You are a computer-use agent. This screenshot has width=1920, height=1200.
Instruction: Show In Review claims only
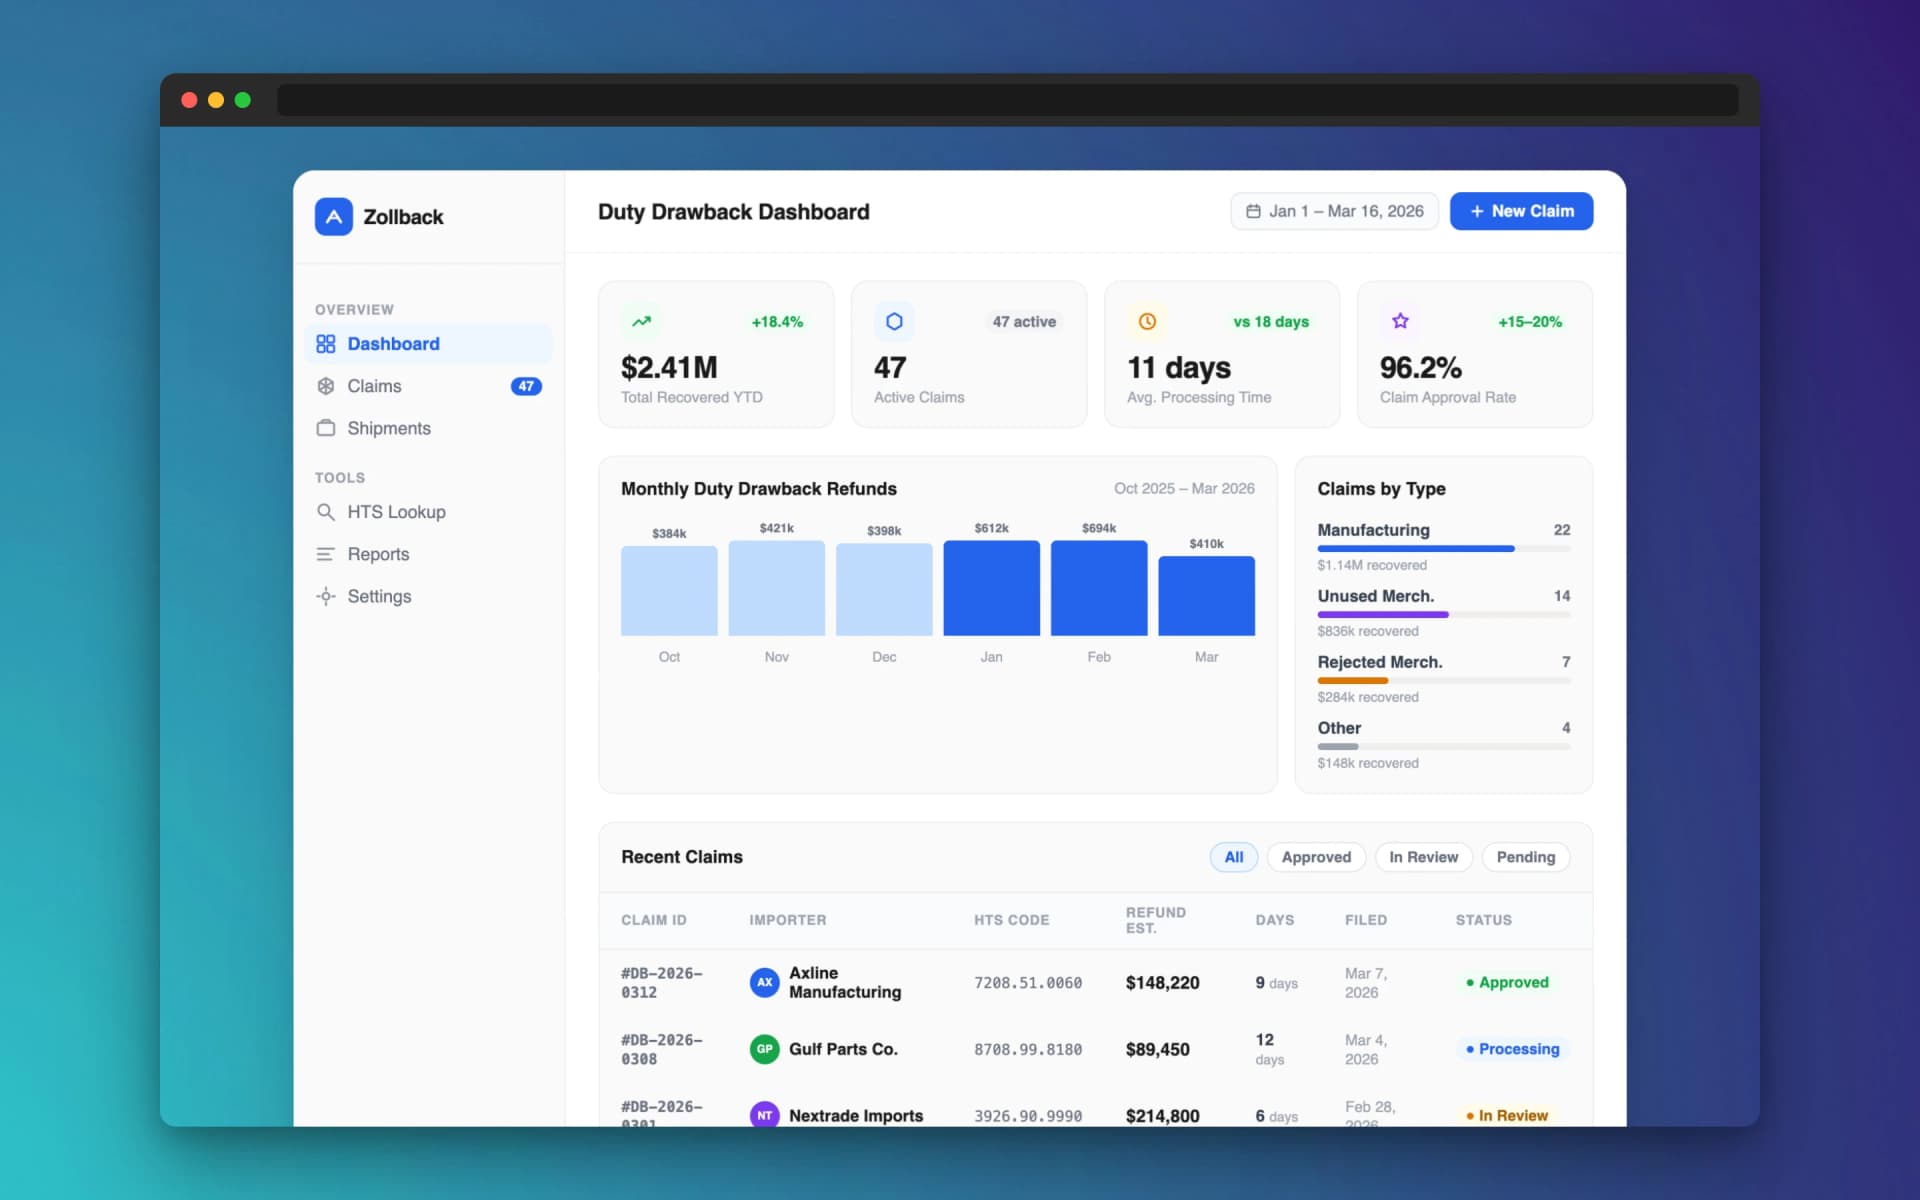[x=1422, y=857]
